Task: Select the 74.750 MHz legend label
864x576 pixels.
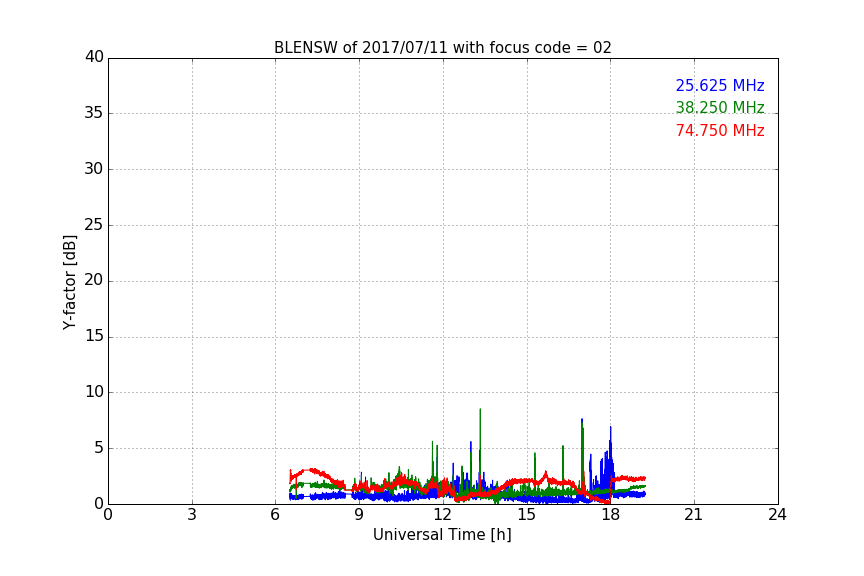Action: pos(720,130)
